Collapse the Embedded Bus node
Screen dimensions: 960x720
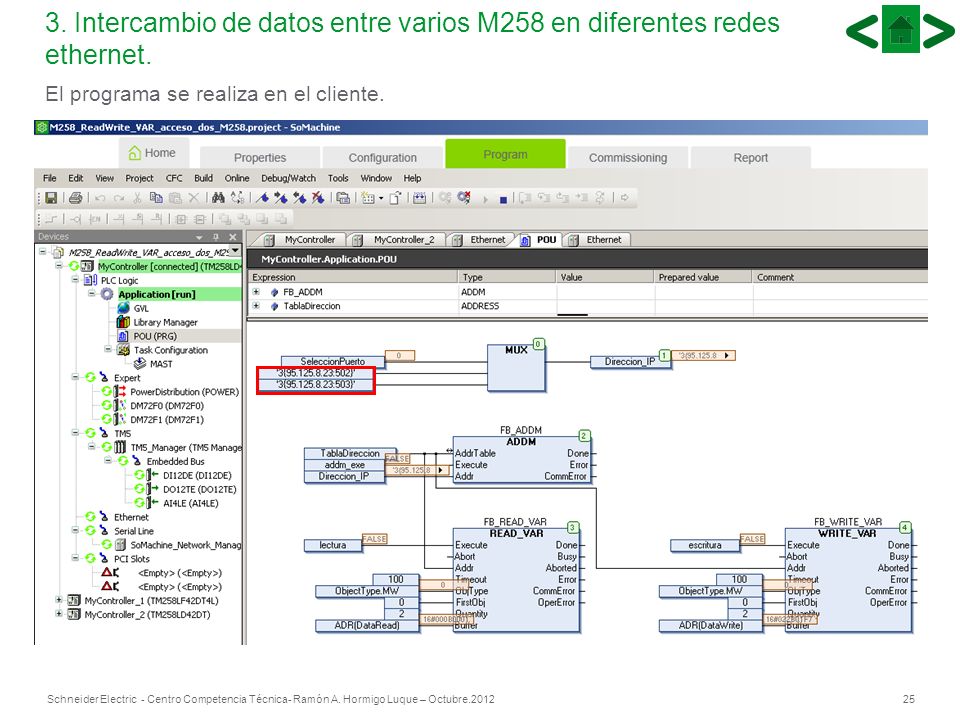(108, 461)
